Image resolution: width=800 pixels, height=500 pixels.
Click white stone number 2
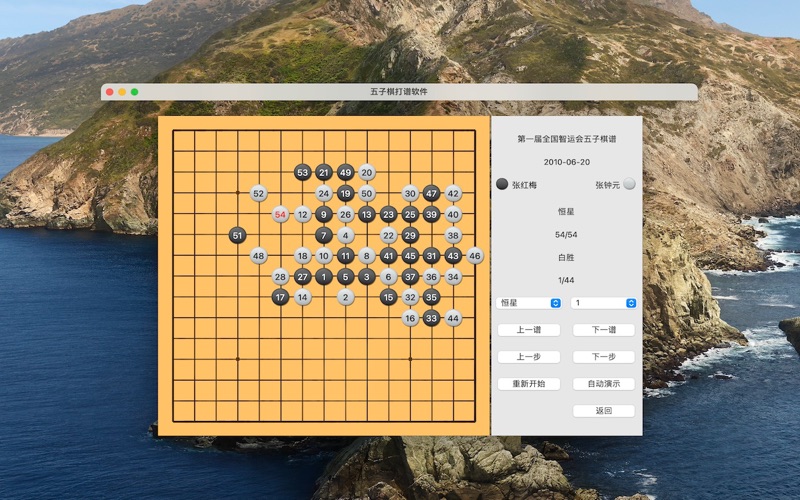tap(345, 297)
